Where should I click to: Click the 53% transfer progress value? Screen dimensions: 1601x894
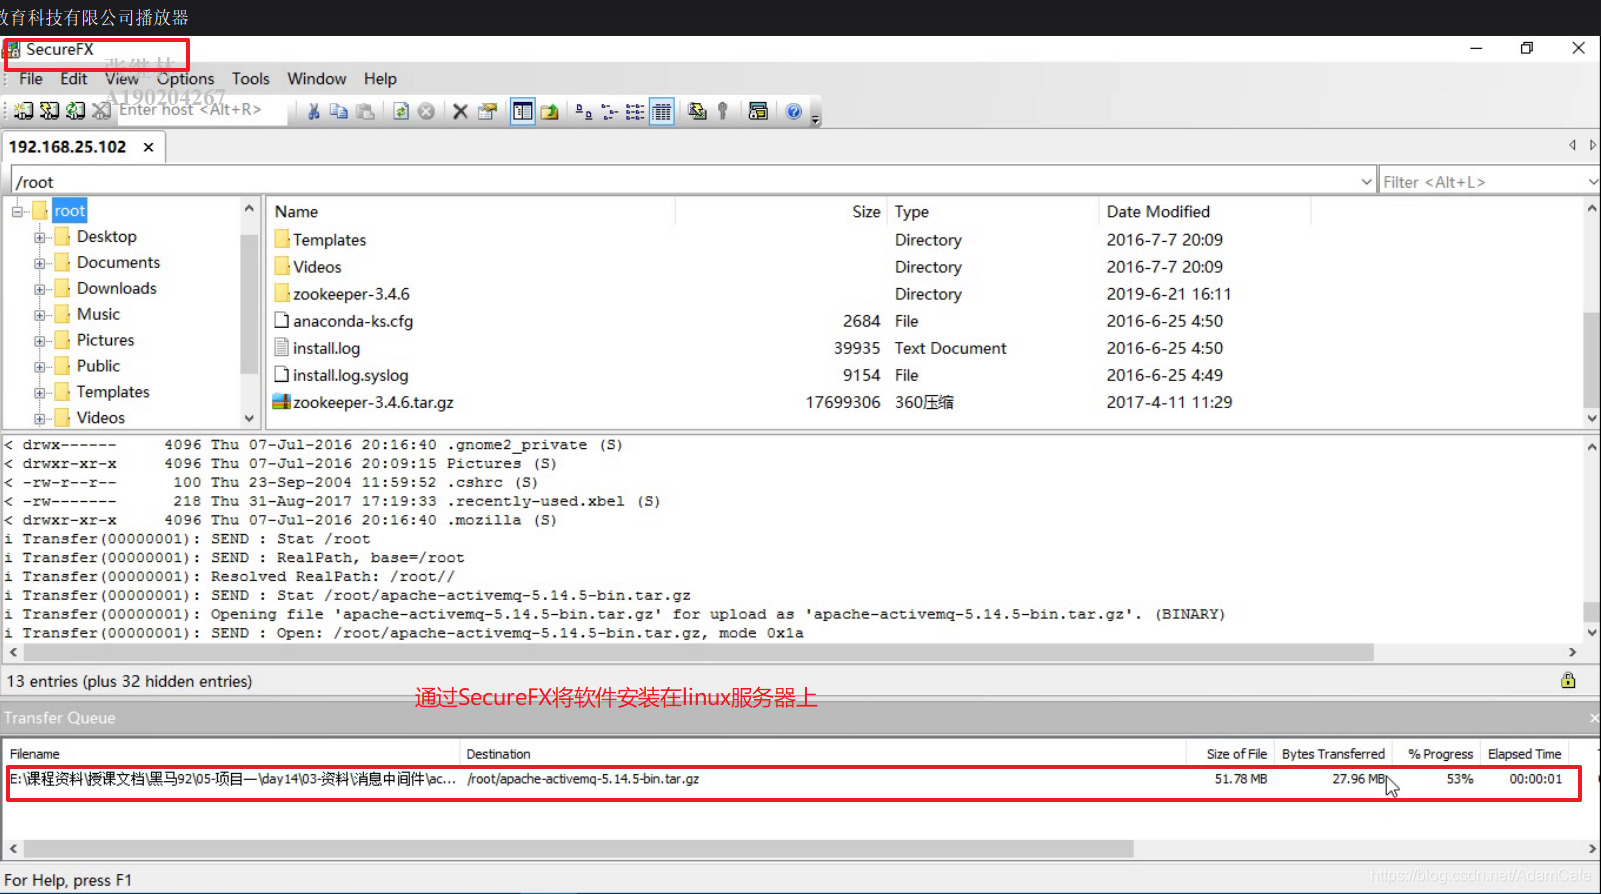click(1459, 779)
